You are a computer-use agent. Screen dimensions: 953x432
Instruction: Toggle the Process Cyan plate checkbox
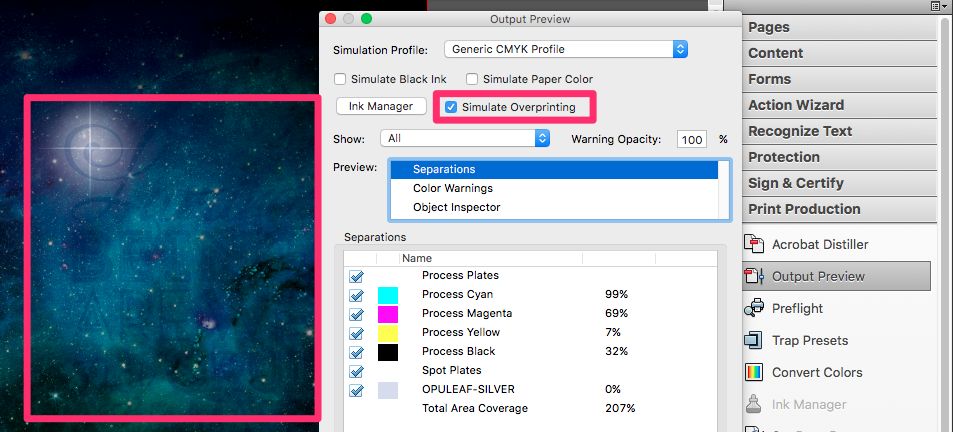pyautogui.click(x=357, y=295)
